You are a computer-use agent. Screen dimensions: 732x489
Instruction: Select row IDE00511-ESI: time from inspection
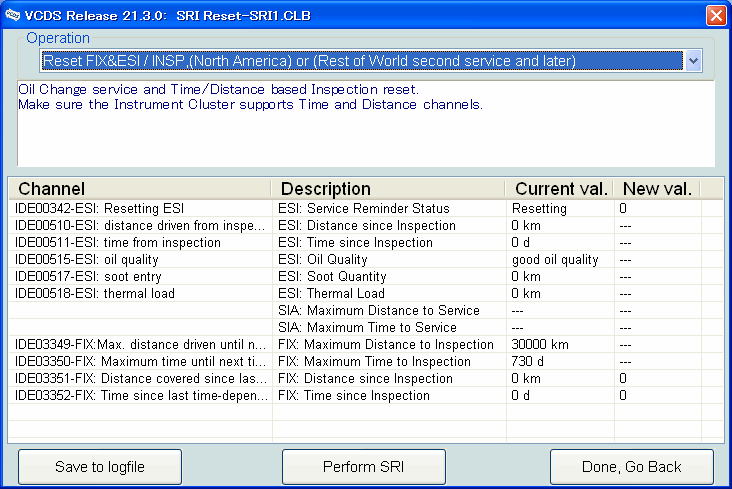pos(366,242)
